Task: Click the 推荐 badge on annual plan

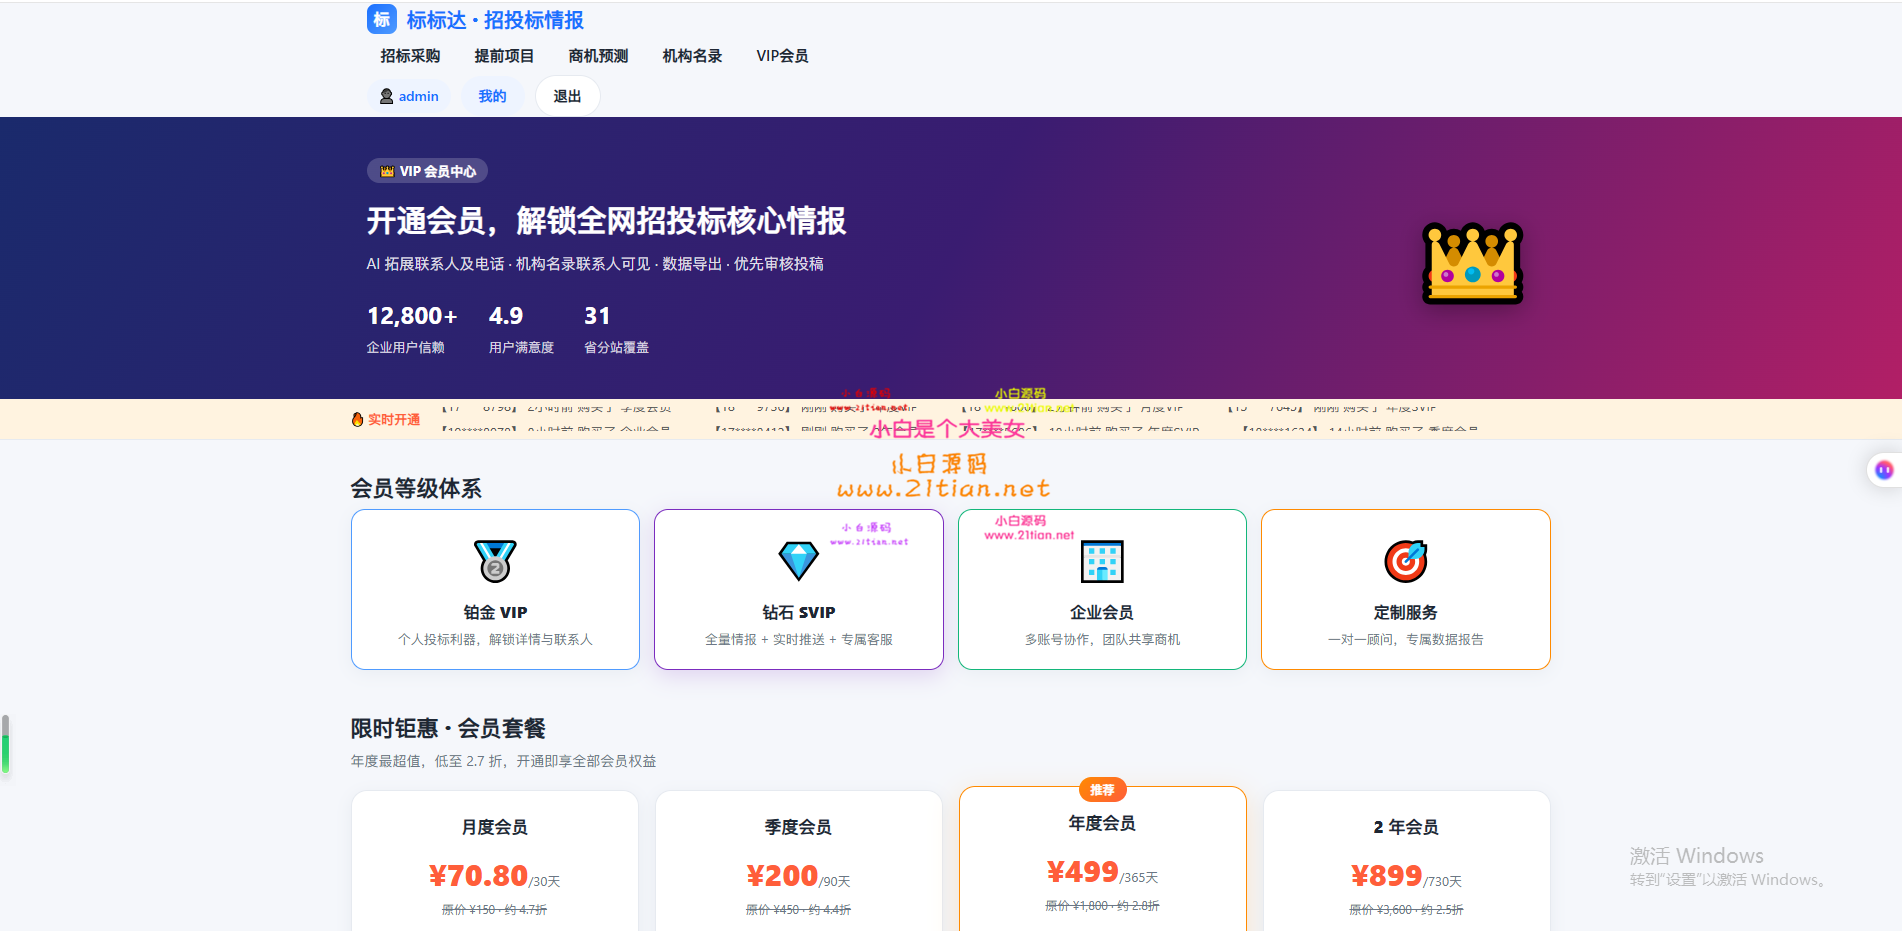Action: click(1102, 790)
